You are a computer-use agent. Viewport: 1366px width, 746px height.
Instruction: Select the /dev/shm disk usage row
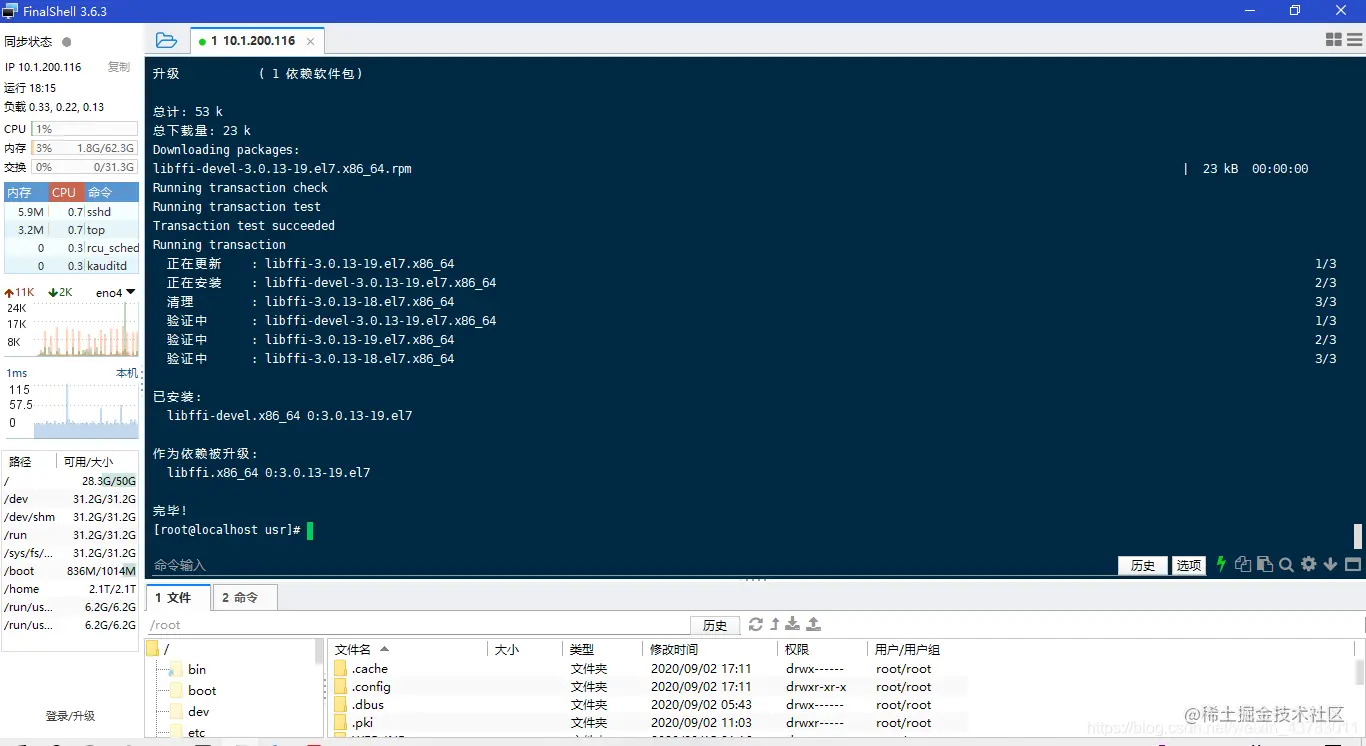[70, 517]
